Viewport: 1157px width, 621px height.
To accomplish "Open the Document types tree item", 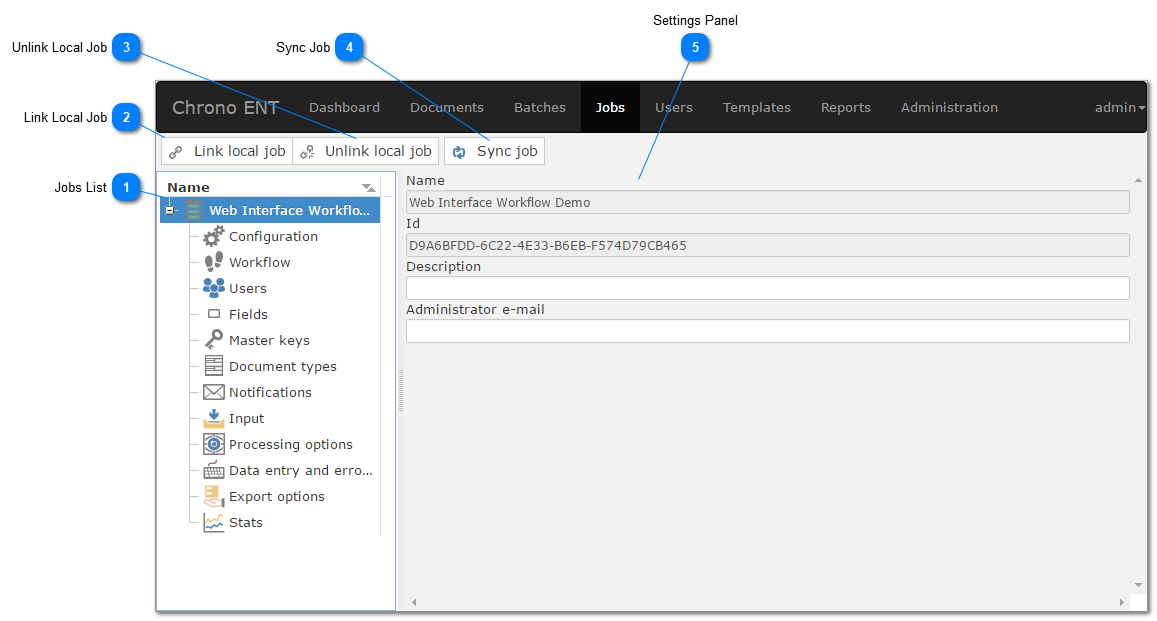I will (283, 367).
